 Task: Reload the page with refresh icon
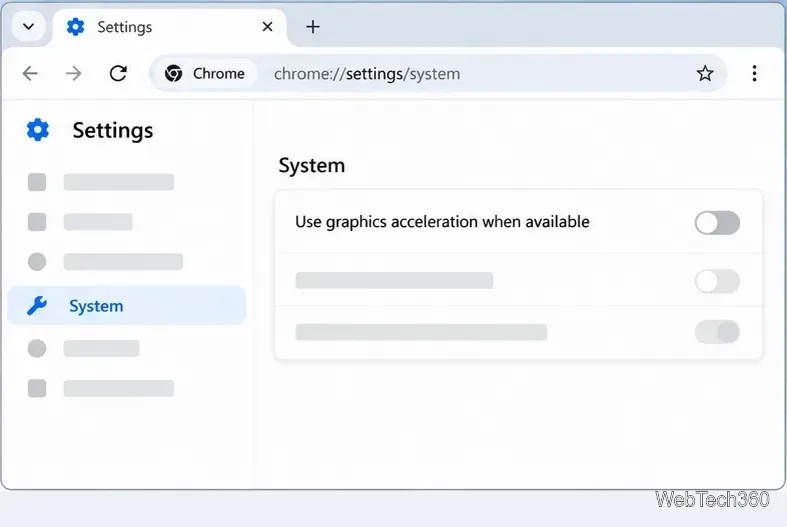tap(118, 73)
